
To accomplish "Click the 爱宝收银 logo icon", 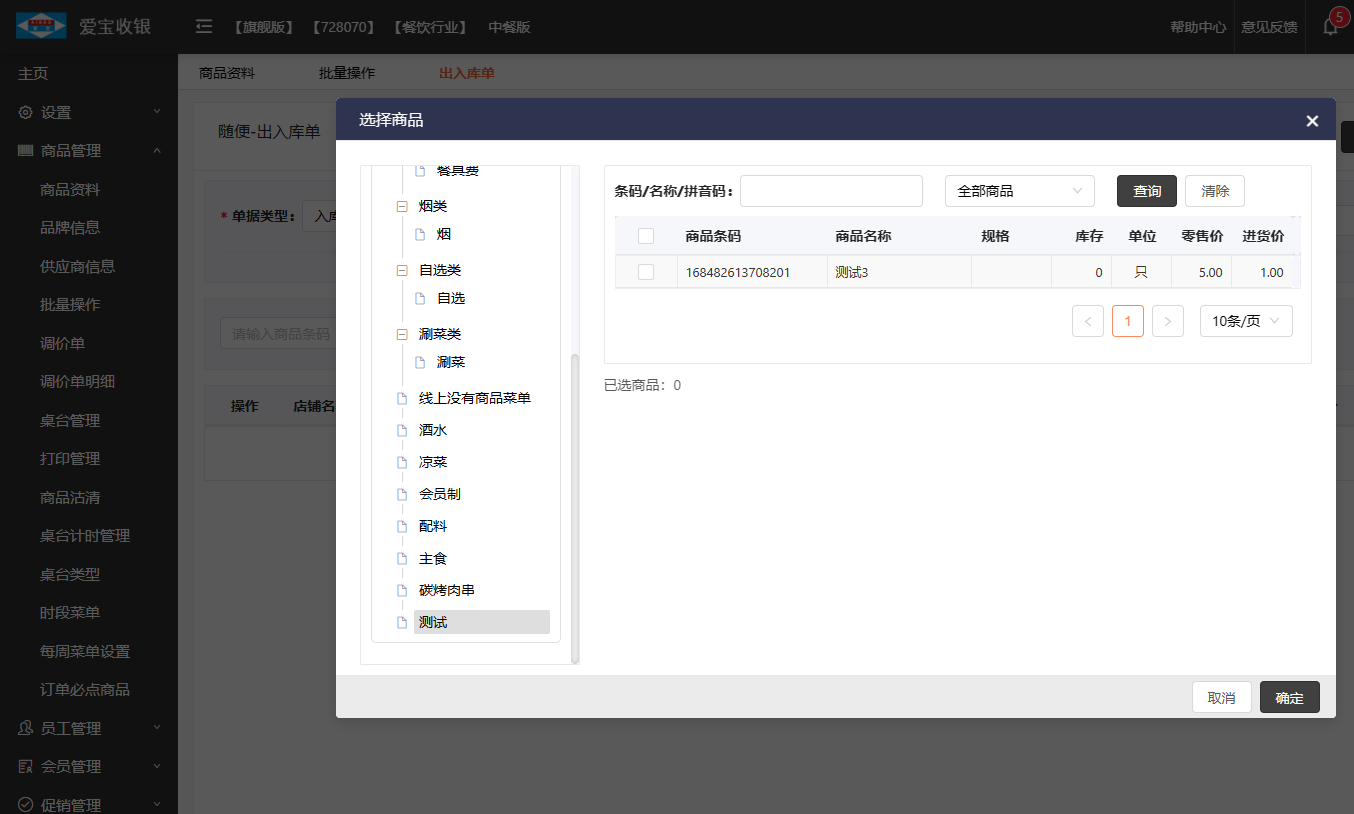I will tap(41, 26).
